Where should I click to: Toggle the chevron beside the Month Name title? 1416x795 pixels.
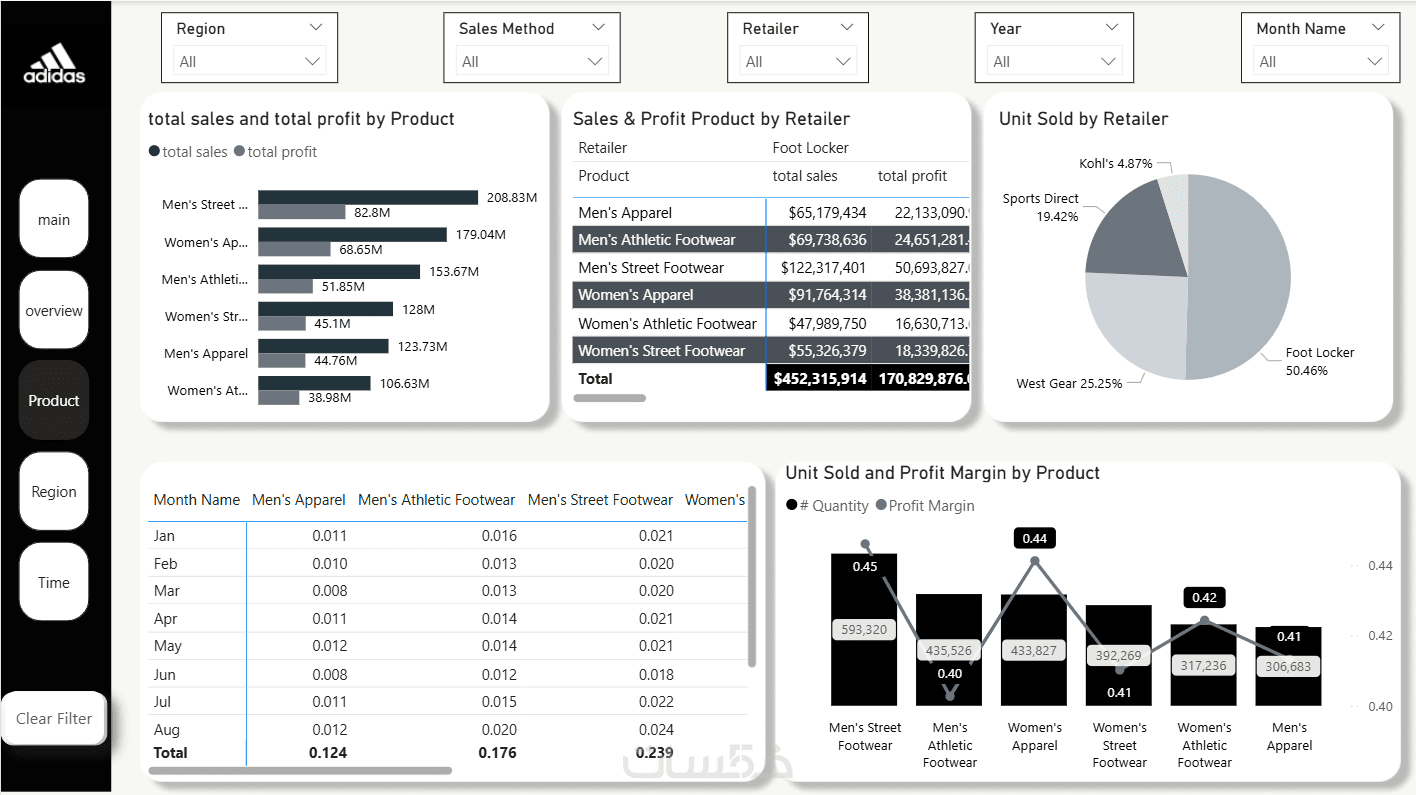pos(1379,28)
